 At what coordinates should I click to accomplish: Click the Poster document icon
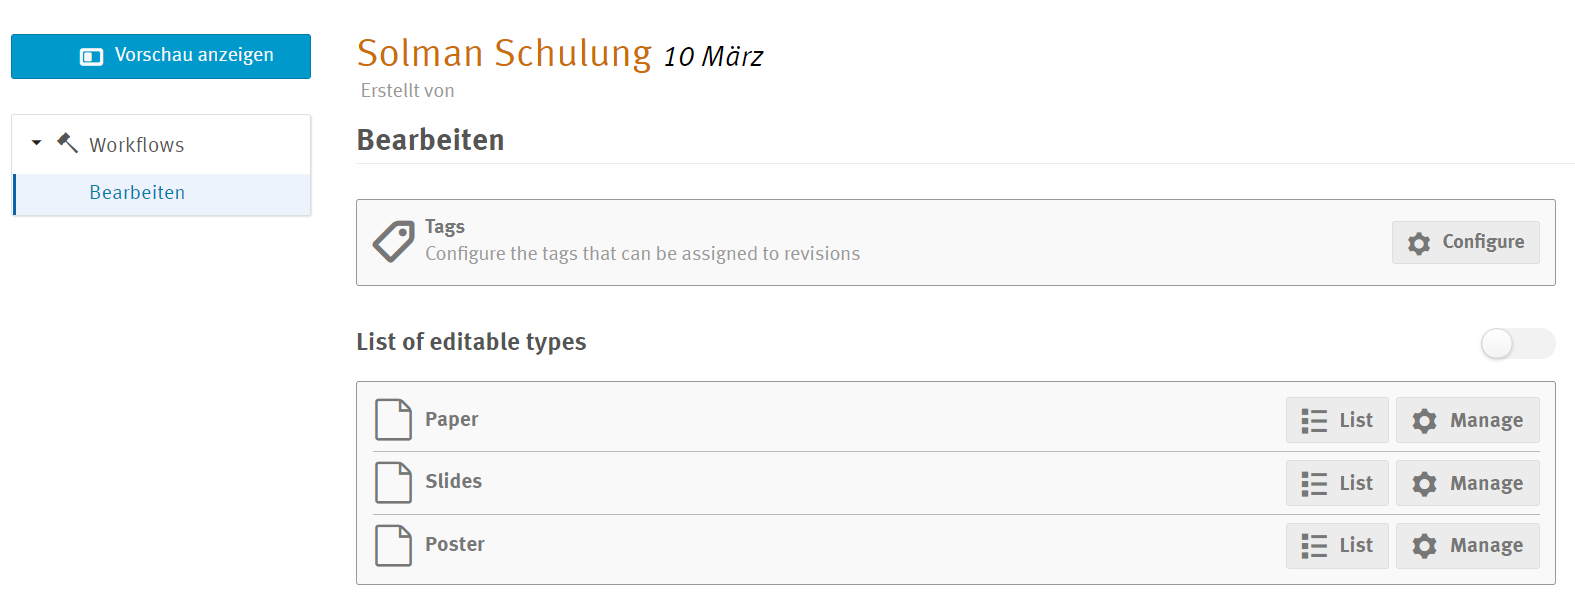click(x=393, y=545)
